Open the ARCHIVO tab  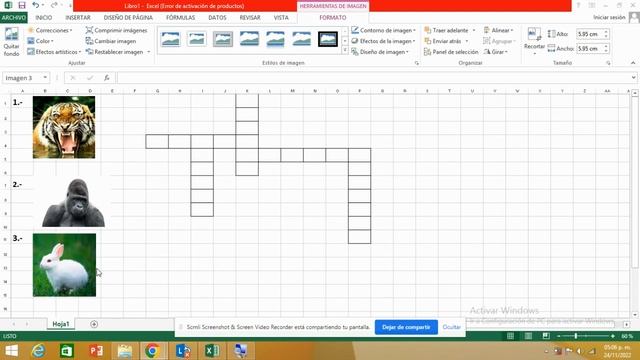13,18
